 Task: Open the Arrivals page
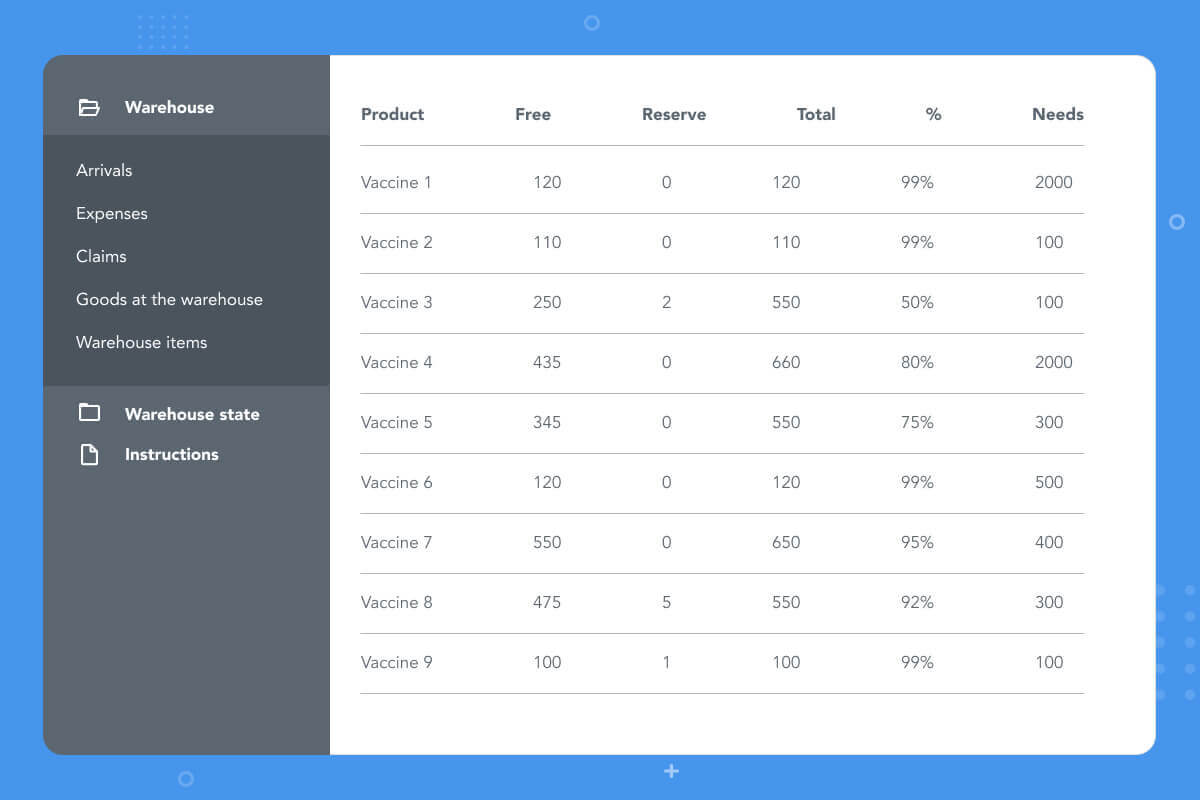pos(104,170)
